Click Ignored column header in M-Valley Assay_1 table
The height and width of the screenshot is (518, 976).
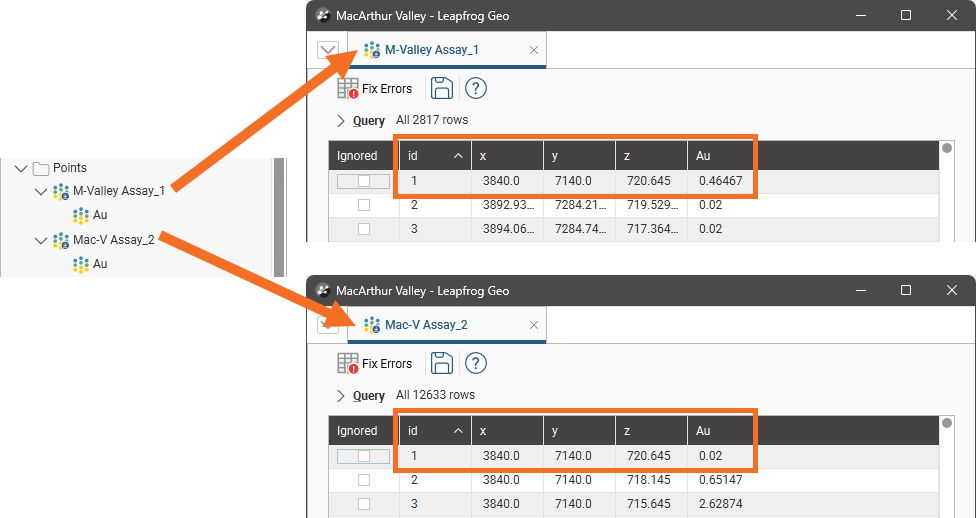364,156
